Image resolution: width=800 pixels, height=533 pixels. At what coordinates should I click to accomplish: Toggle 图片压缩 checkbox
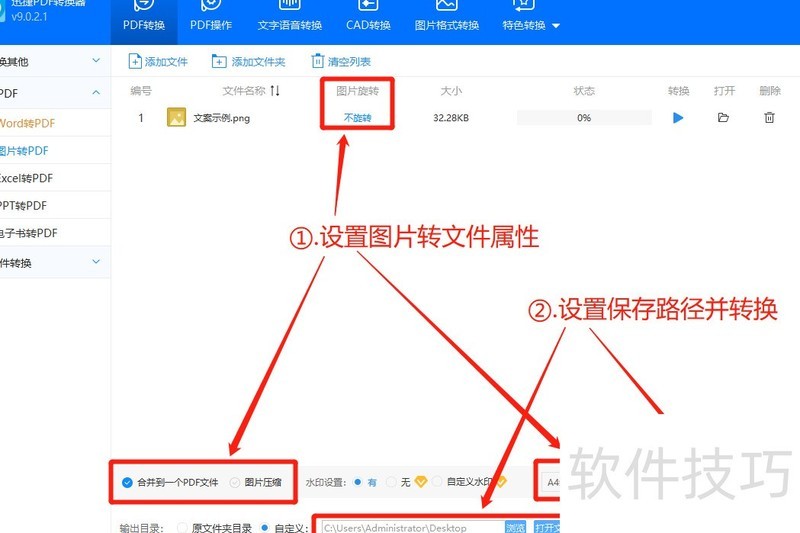coord(235,482)
